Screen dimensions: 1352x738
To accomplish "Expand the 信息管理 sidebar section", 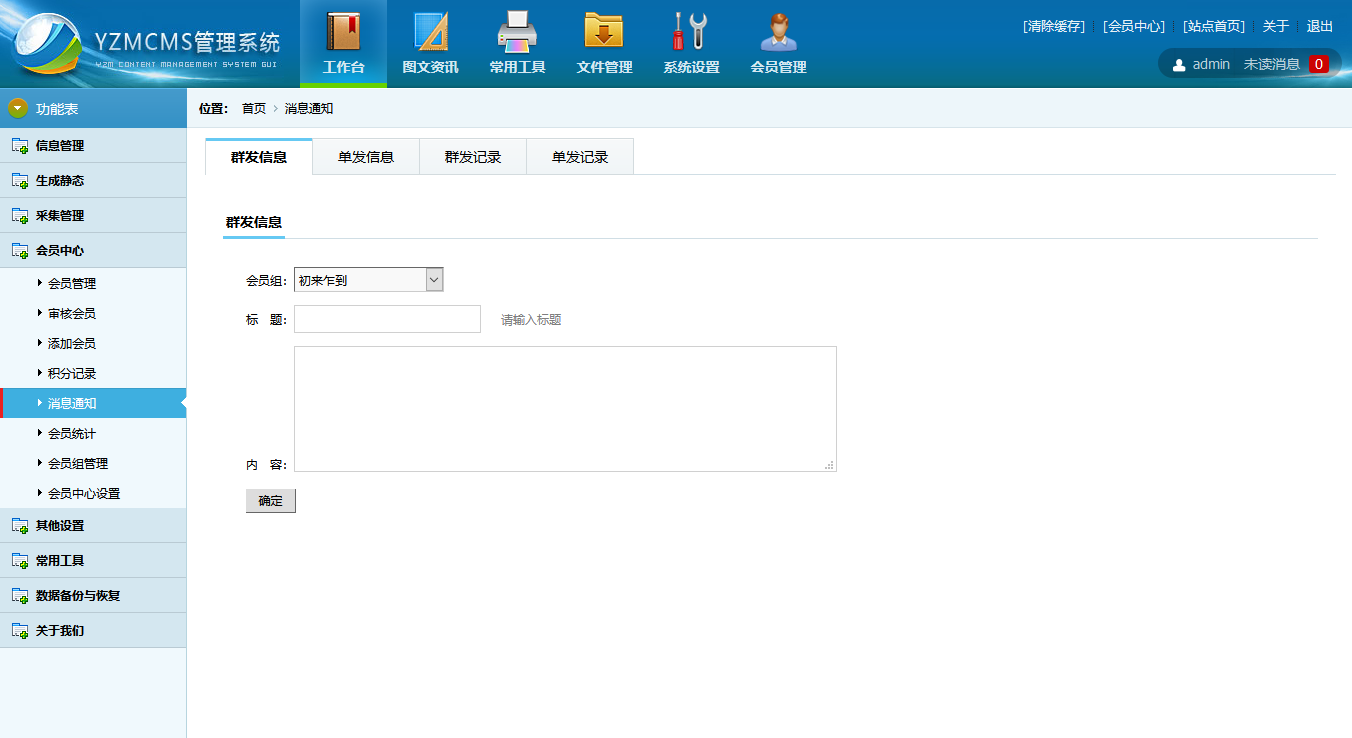I will point(60,146).
